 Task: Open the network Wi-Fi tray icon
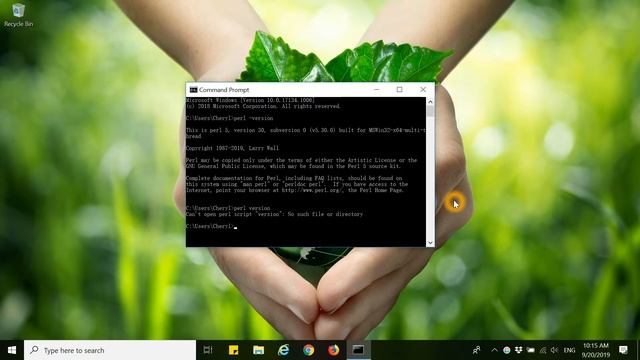[542, 350]
